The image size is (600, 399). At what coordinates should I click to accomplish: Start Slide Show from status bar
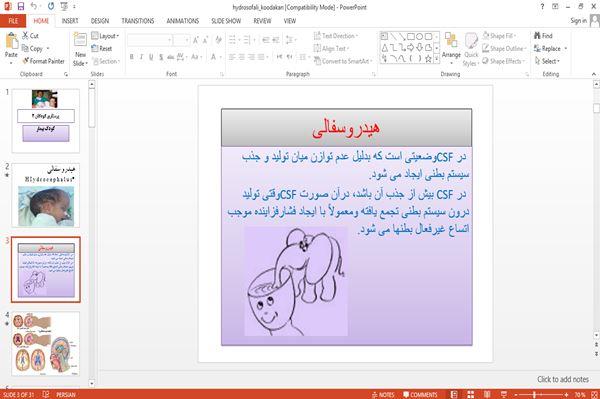[x=504, y=394]
